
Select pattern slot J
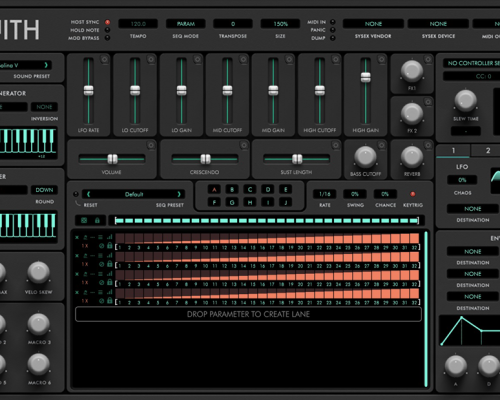(286, 202)
